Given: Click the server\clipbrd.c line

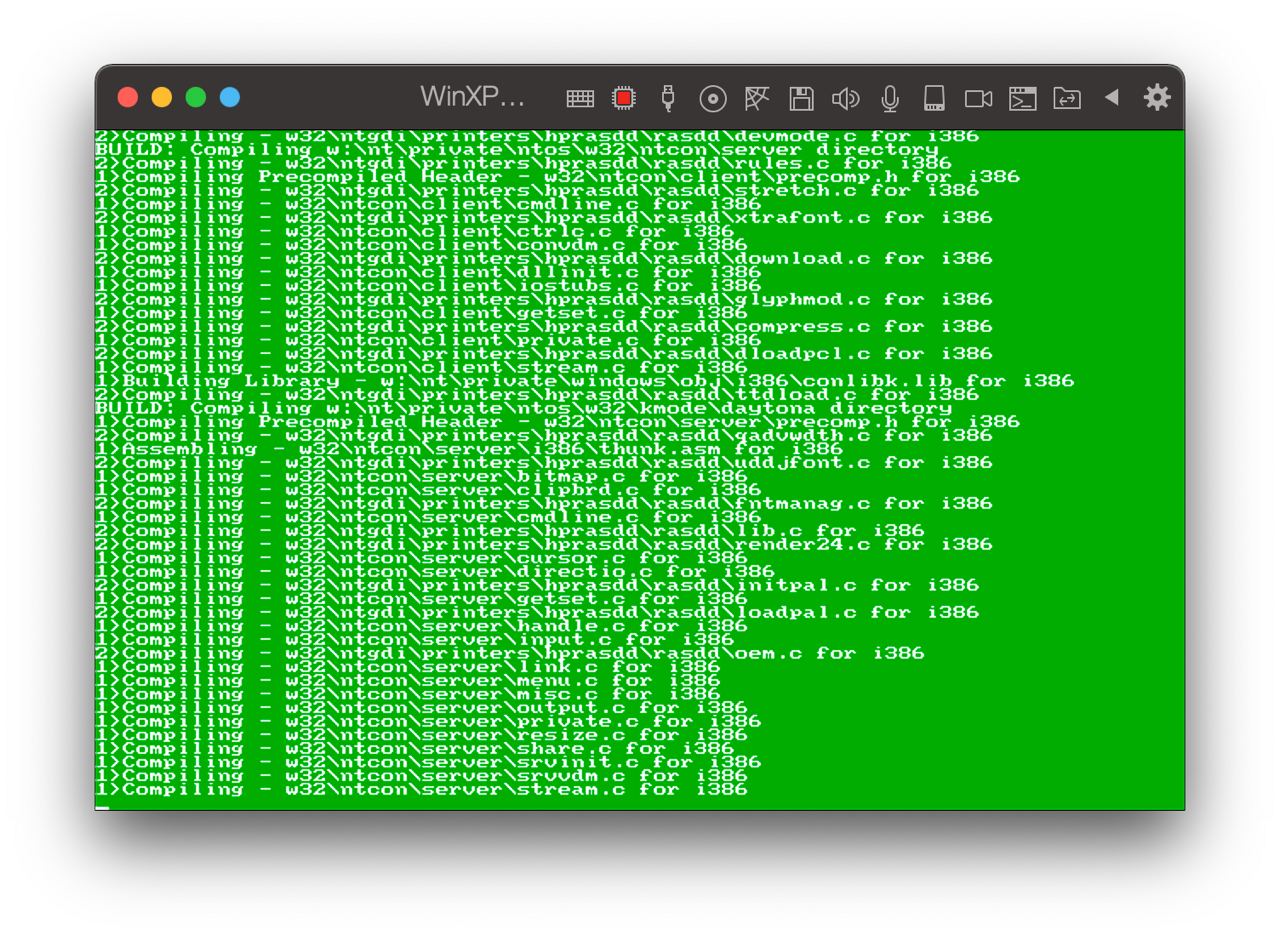Looking at the screenshot, I should point(428,490).
